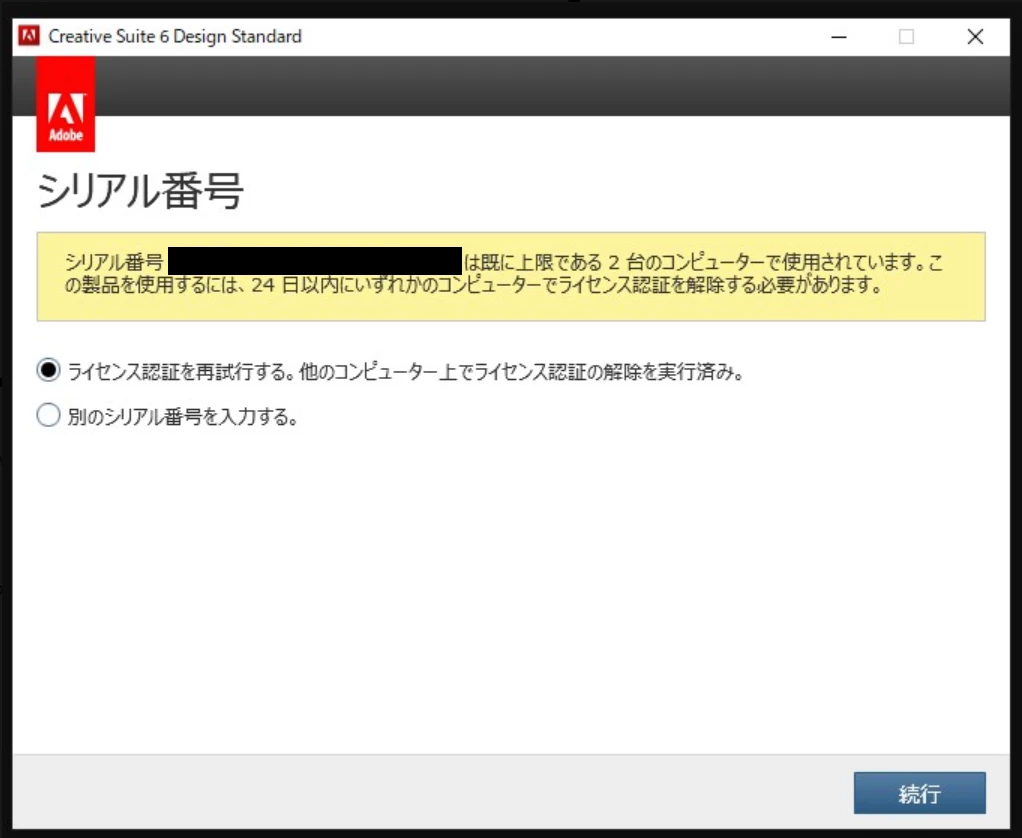The width and height of the screenshot is (1022, 838).
Task: Click the 続行 continue button
Action: (x=919, y=793)
